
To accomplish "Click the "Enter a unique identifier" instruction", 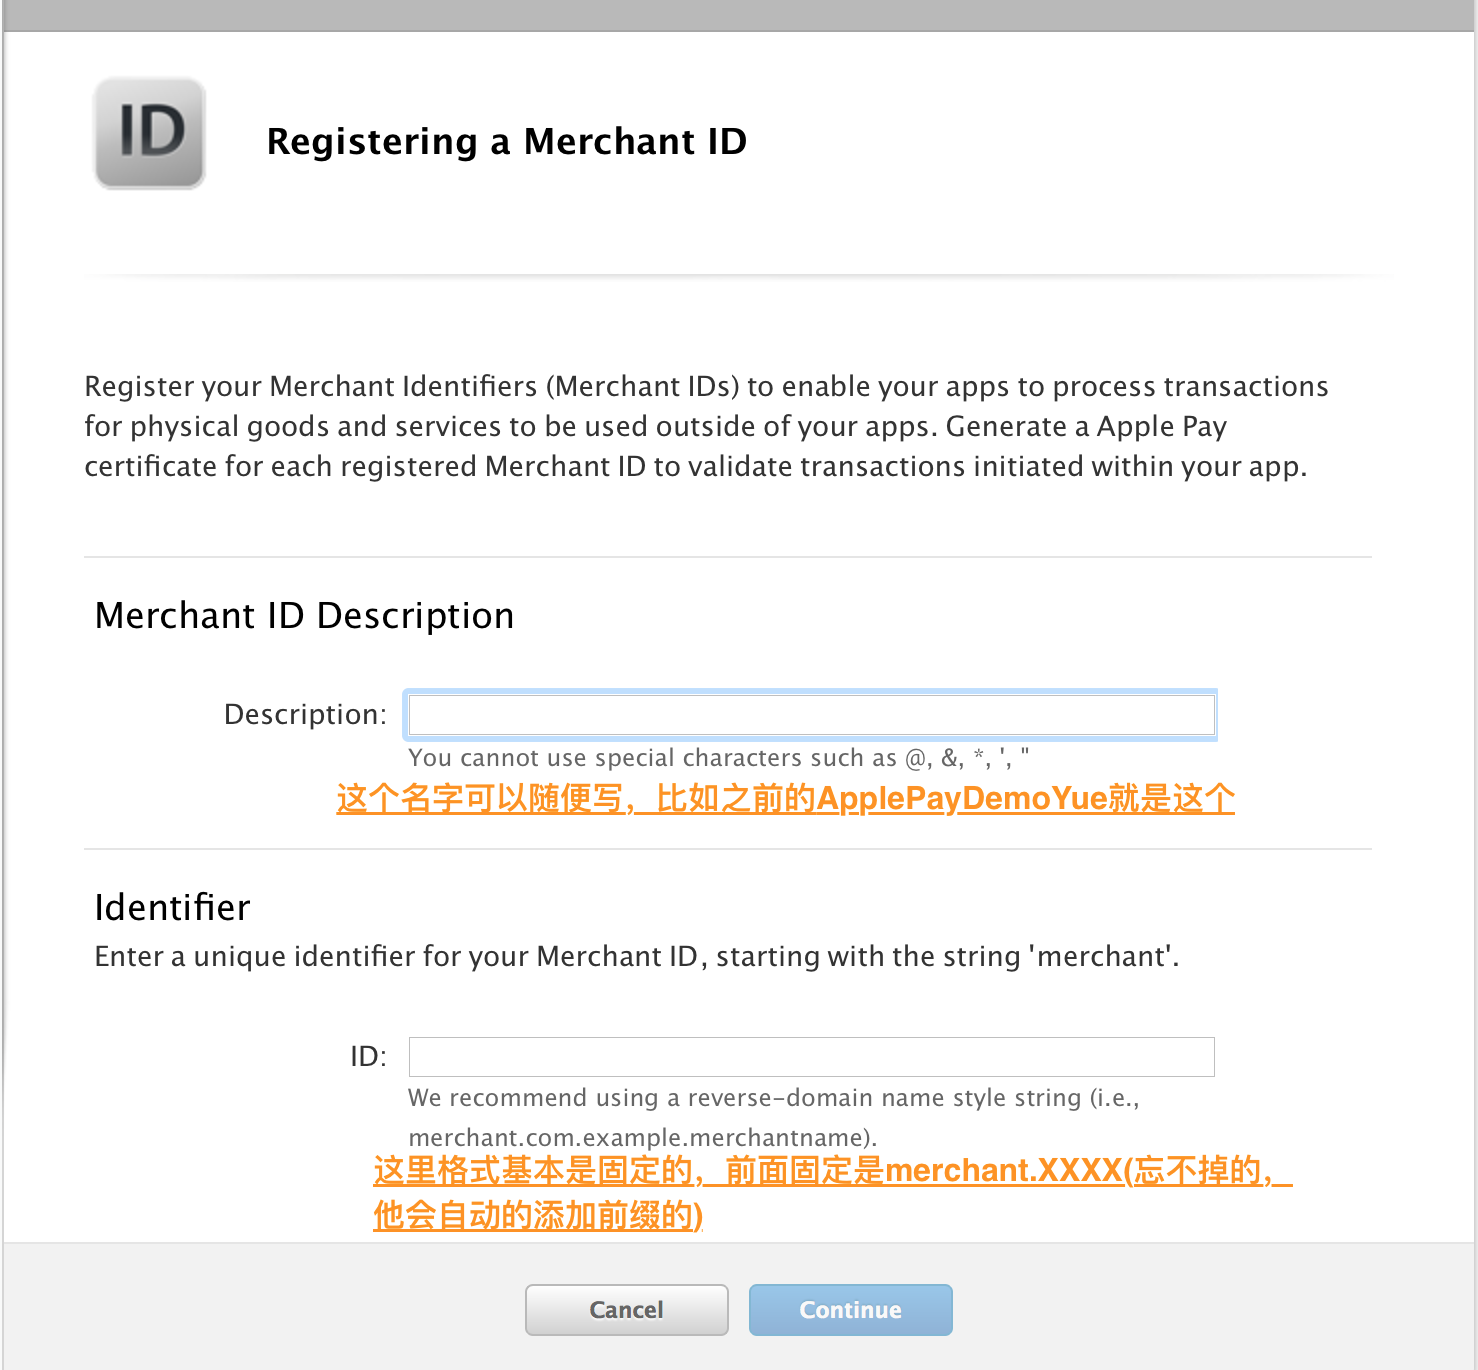I will click(x=636, y=957).
